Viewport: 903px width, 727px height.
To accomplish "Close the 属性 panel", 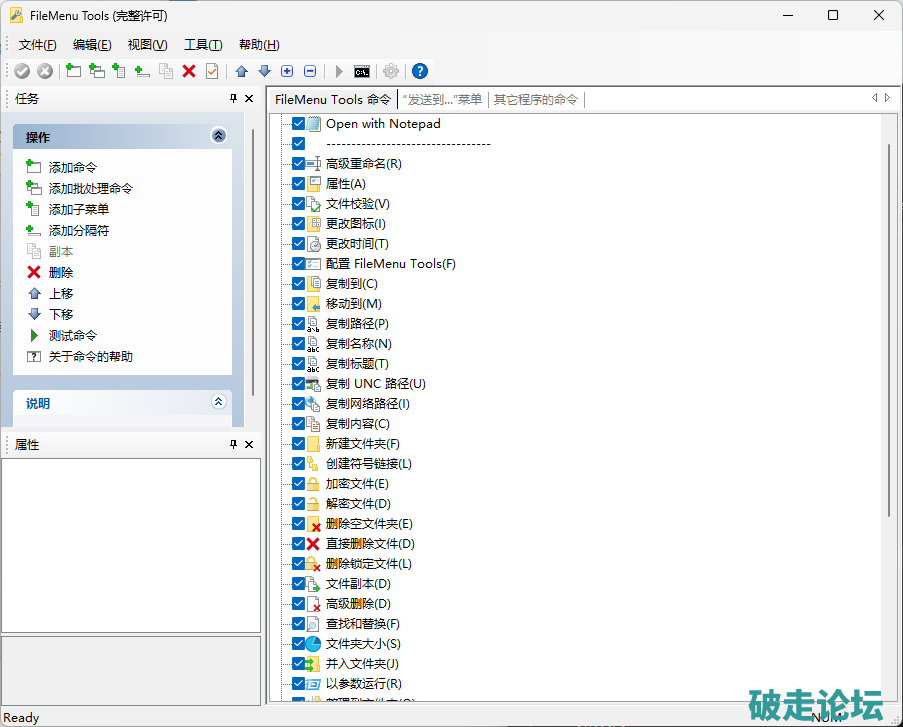I will click(249, 444).
